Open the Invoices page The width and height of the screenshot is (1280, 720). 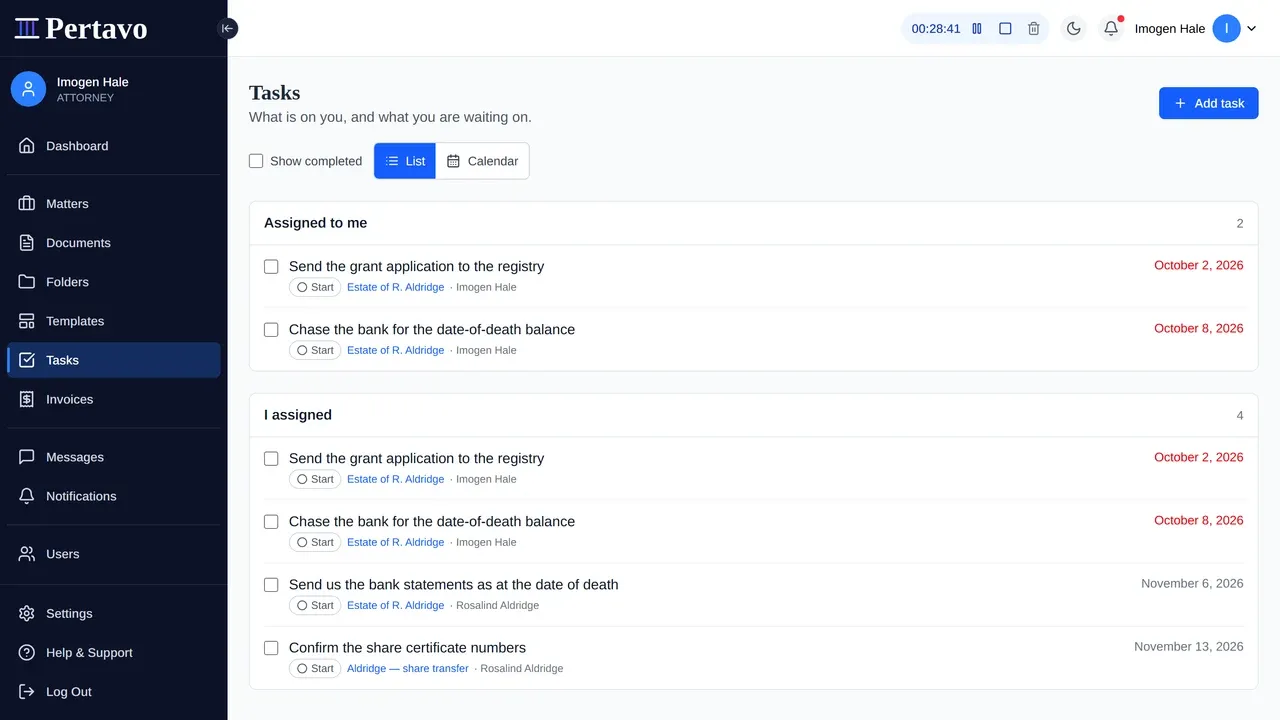click(x=113, y=399)
